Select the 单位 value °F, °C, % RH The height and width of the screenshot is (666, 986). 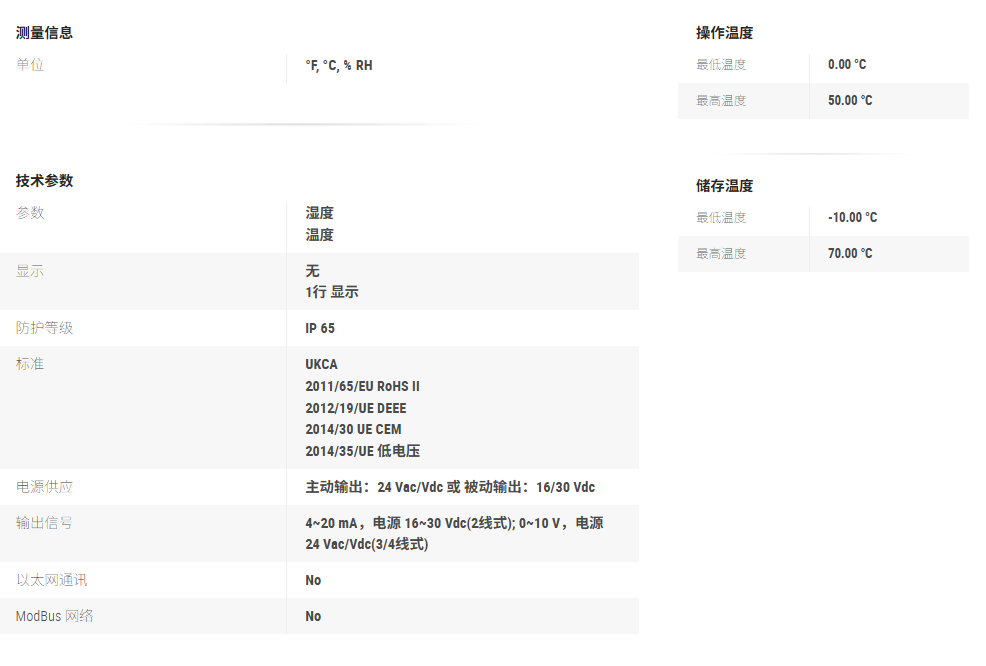338,66
